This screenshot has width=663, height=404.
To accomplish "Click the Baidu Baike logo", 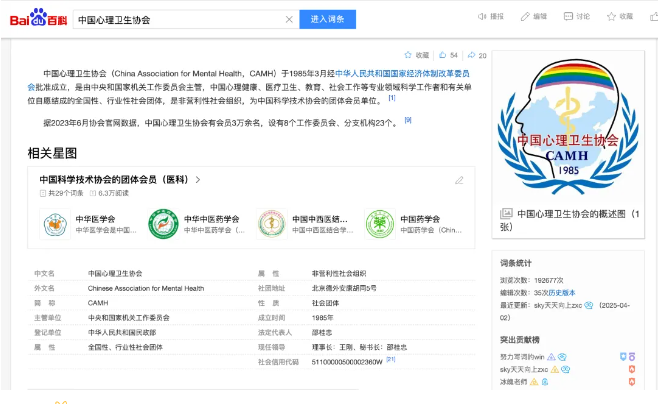I will tap(37, 17).
